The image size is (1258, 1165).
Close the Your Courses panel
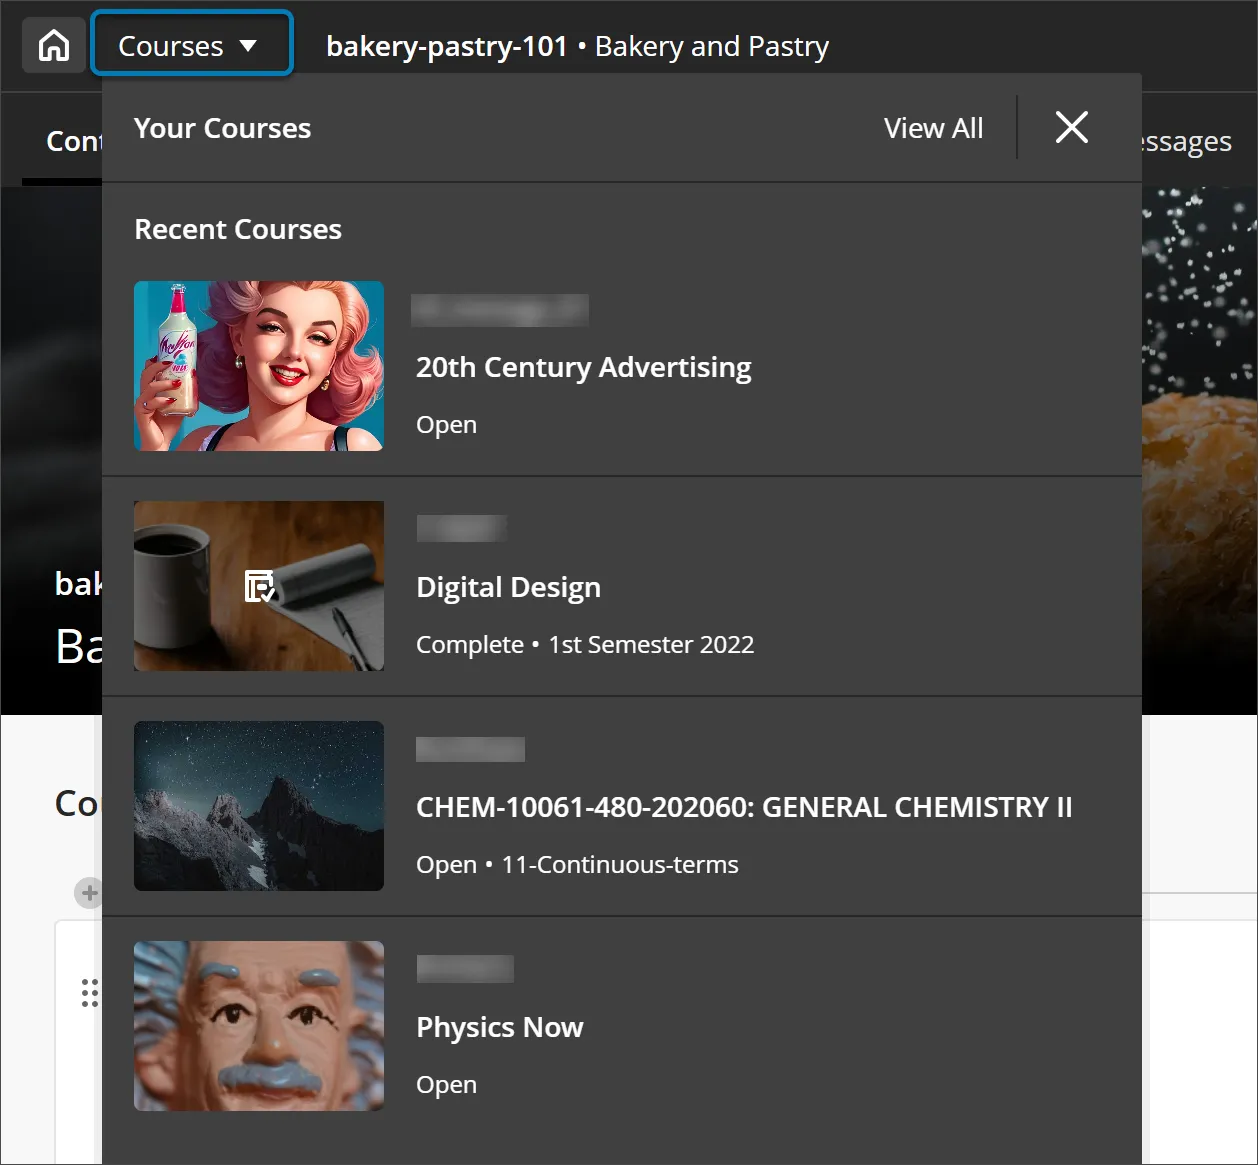click(x=1070, y=127)
